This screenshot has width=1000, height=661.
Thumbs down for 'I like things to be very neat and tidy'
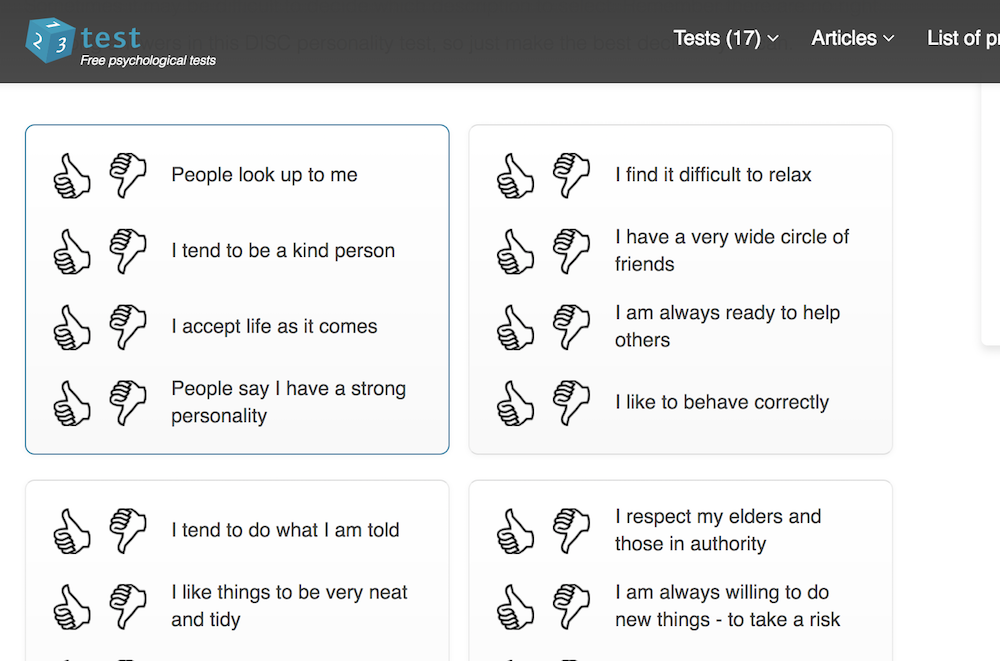click(x=128, y=607)
